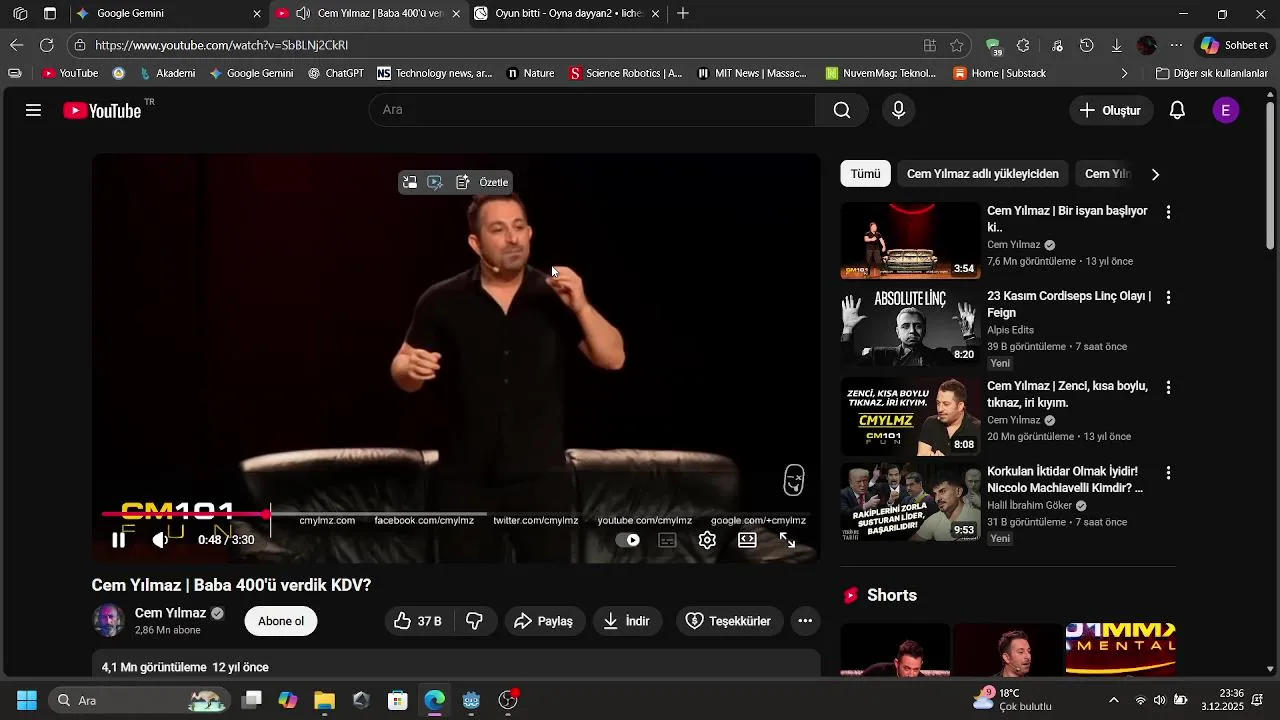Open 'Zenci, kısa boylu, tıknaz' video thumbnail
This screenshot has width=1280, height=720.
[x=910, y=416]
